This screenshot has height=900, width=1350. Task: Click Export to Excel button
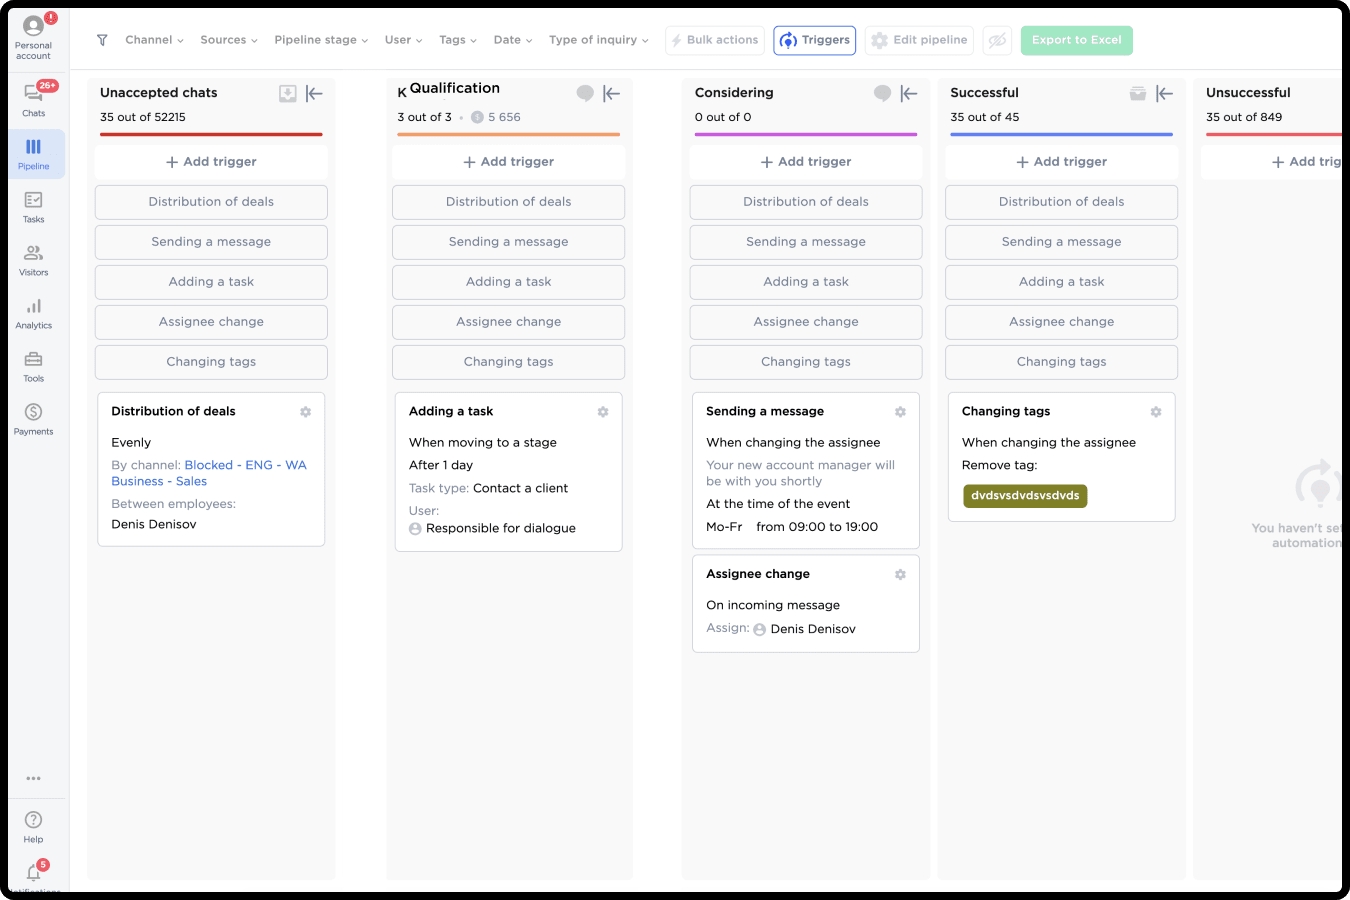1076,40
